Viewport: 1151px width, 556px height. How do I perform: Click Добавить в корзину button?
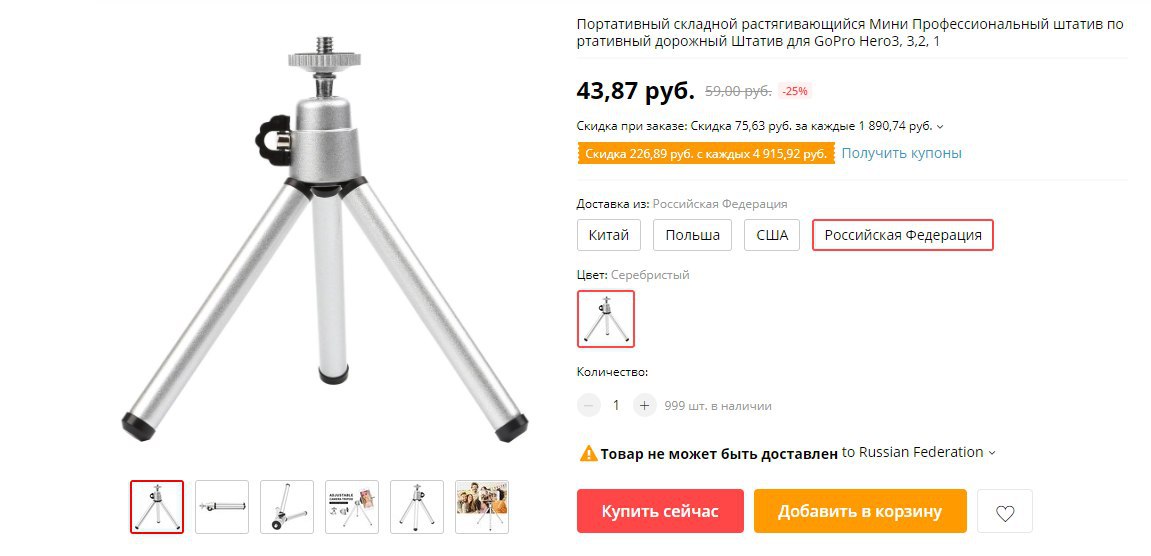860,511
